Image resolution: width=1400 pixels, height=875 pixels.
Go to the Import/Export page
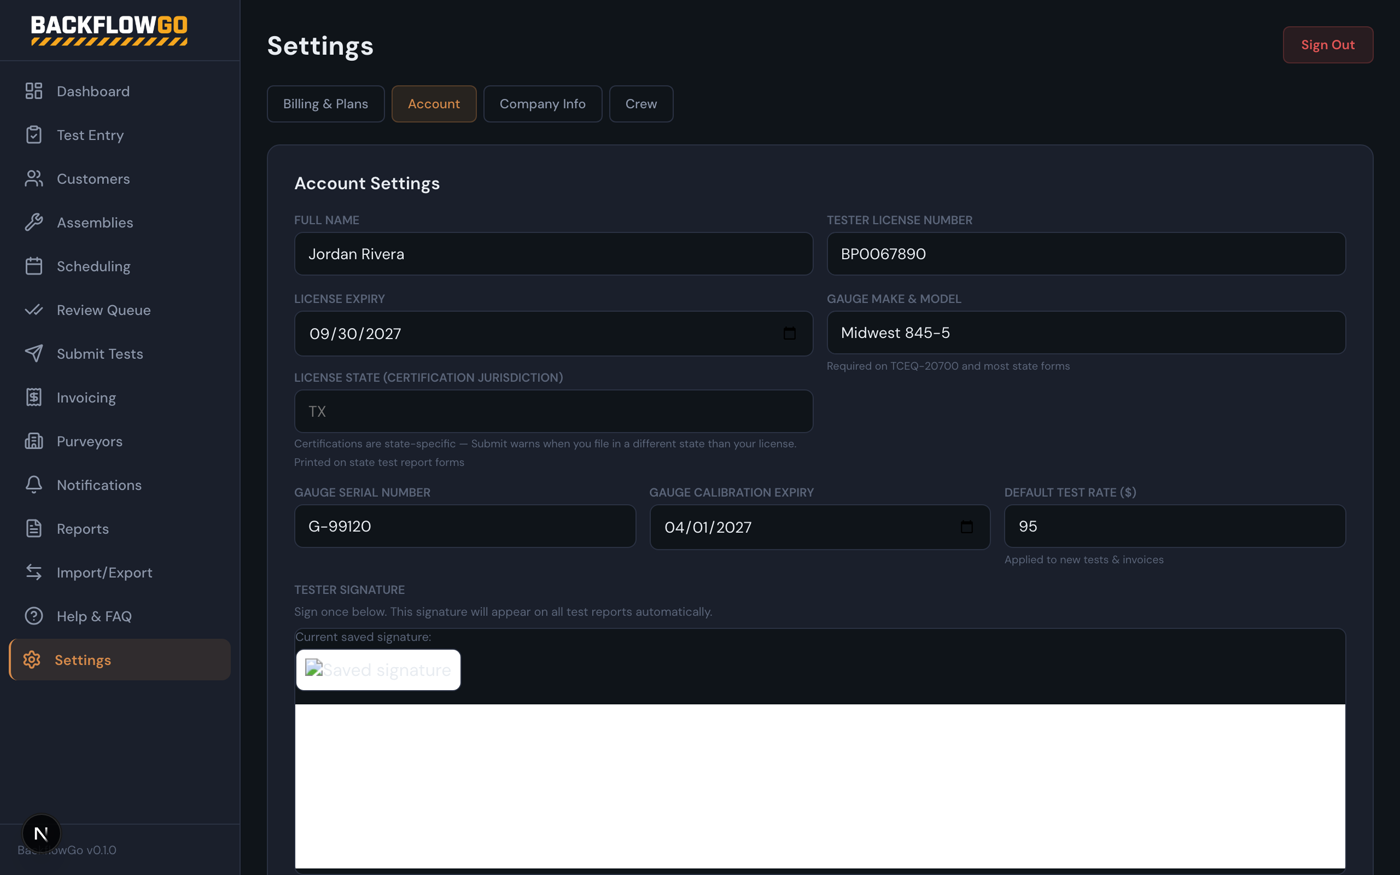pyautogui.click(x=120, y=572)
